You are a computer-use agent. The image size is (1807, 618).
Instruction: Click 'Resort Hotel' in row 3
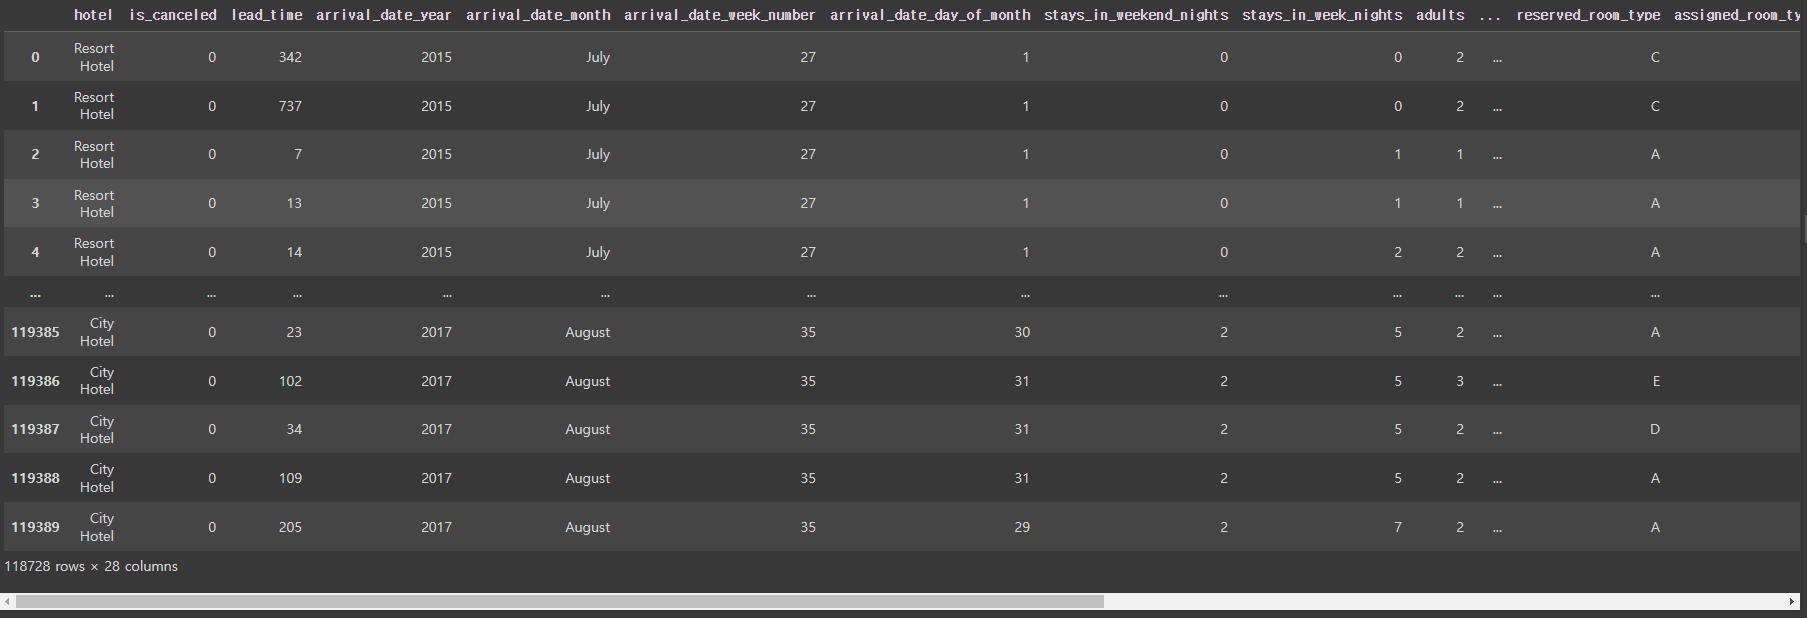(x=94, y=203)
